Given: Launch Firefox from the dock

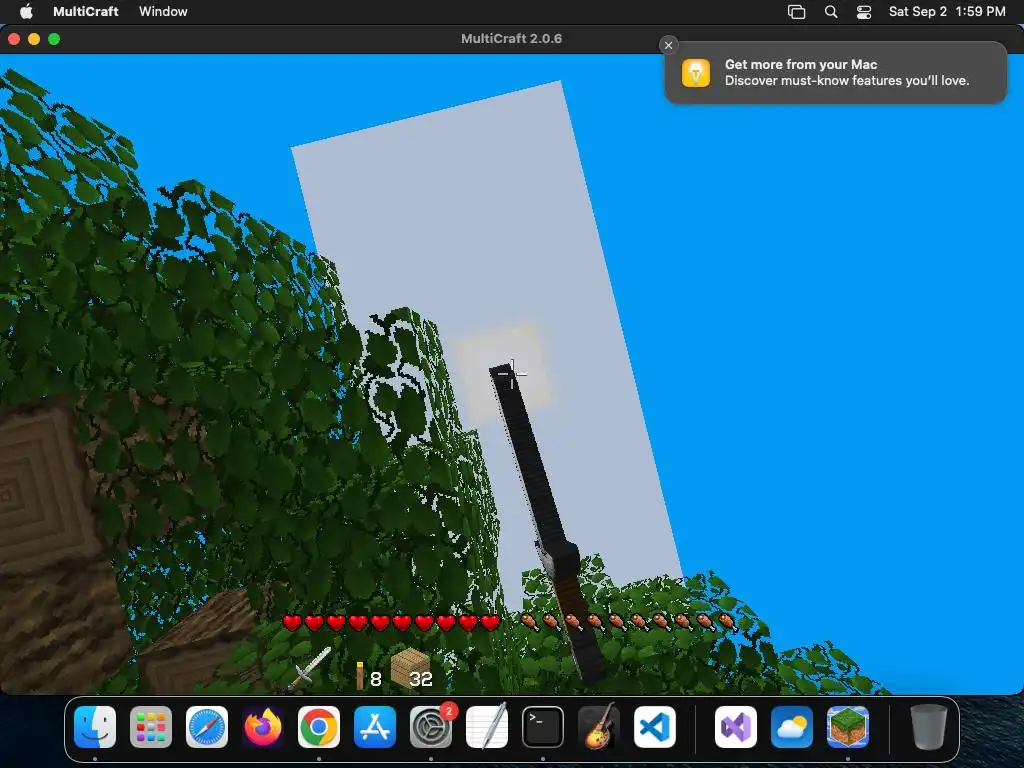Looking at the screenshot, I should pos(263,727).
